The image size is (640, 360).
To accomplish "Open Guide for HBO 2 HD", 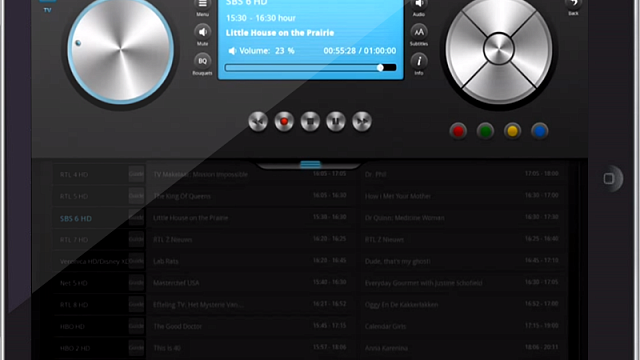I will click(136, 347).
